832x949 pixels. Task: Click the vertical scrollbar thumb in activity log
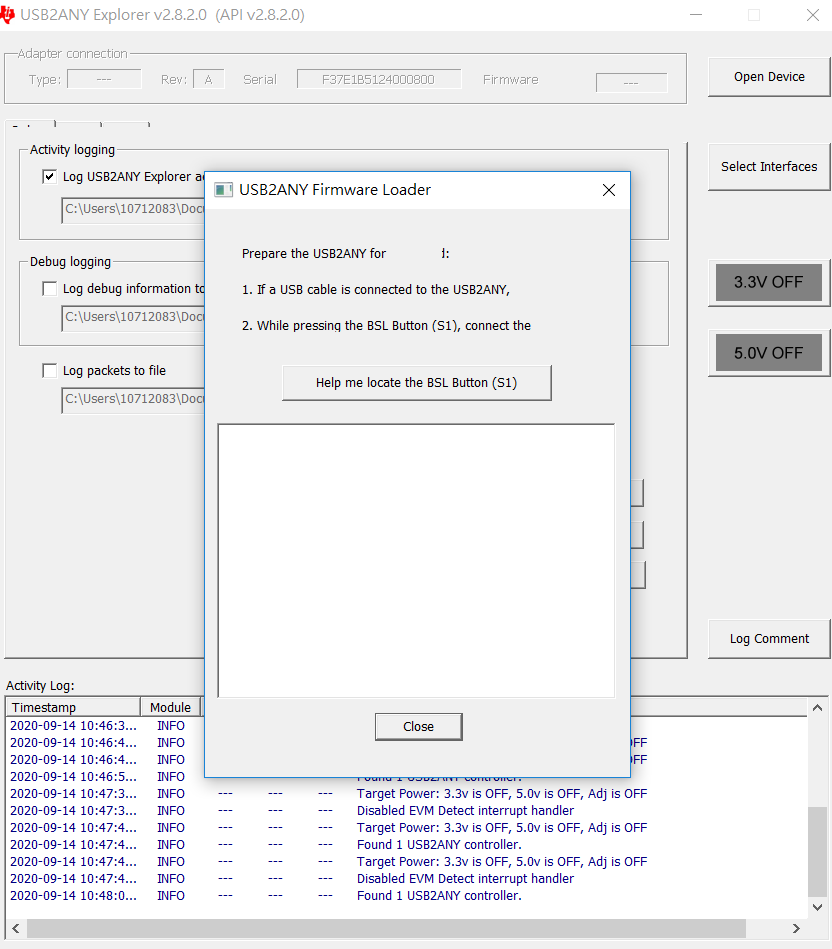tap(817, 851)
